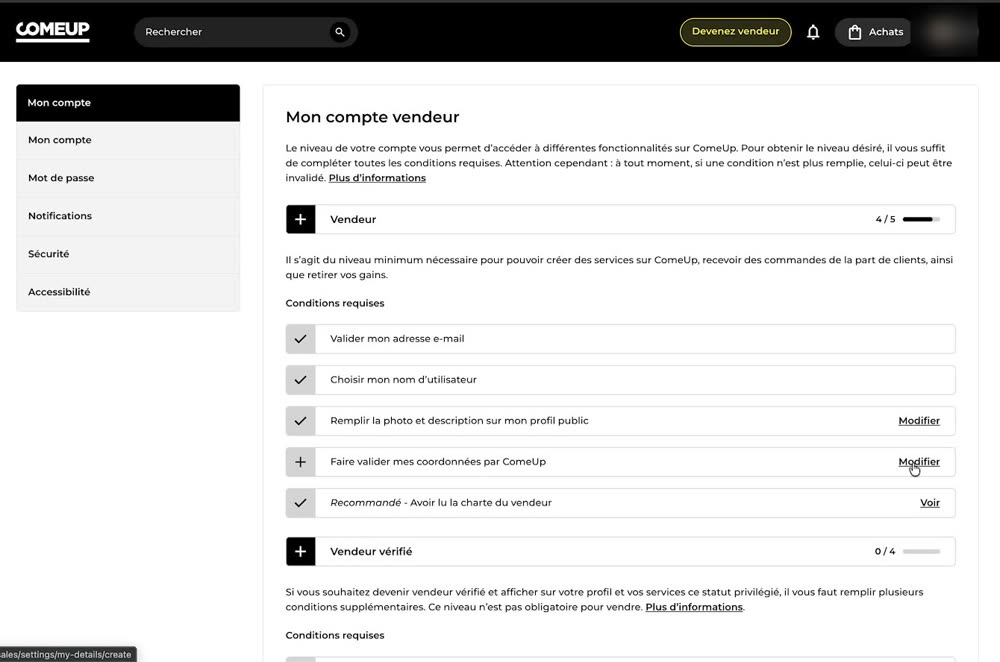Click the Devenez vendeur button

735,32
